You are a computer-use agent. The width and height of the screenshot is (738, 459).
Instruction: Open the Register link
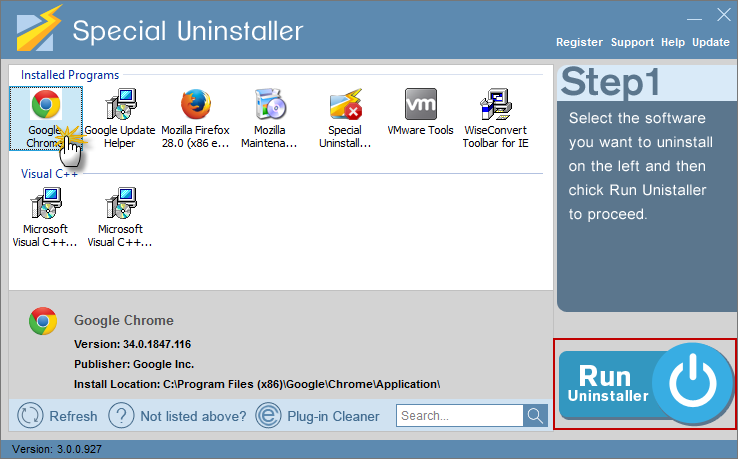(x=579, y=42)
